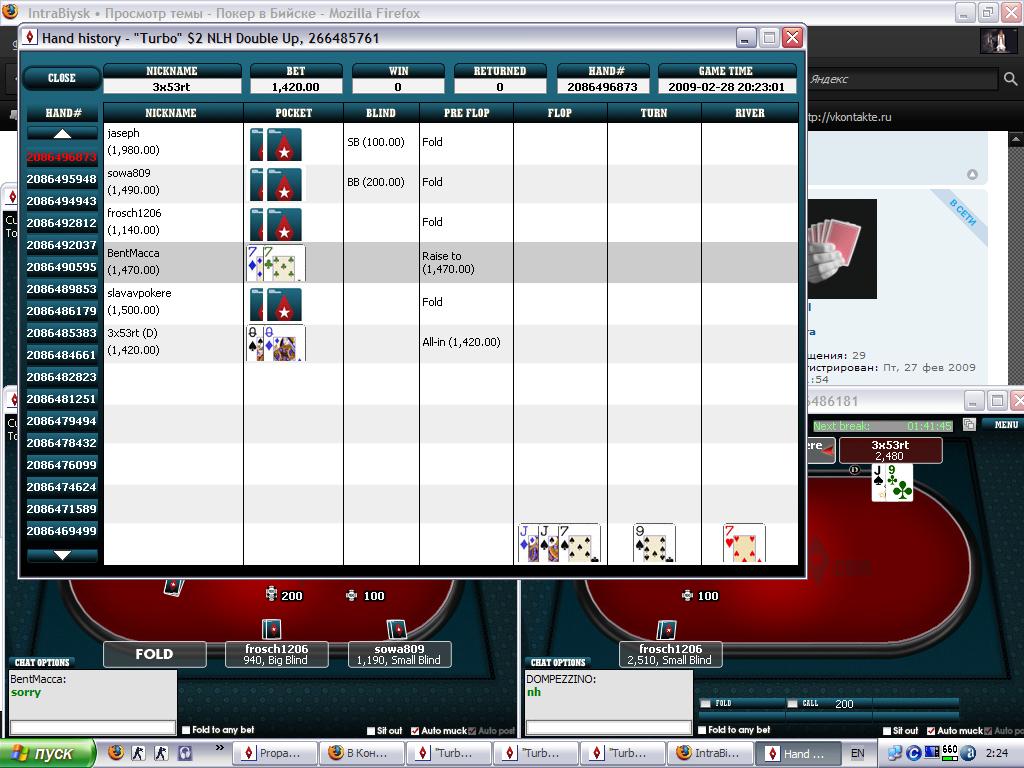This screenshot has width=1024, height=768.
Task: Check the Call 200 pre-action box
Action: [x=791, y=704]
